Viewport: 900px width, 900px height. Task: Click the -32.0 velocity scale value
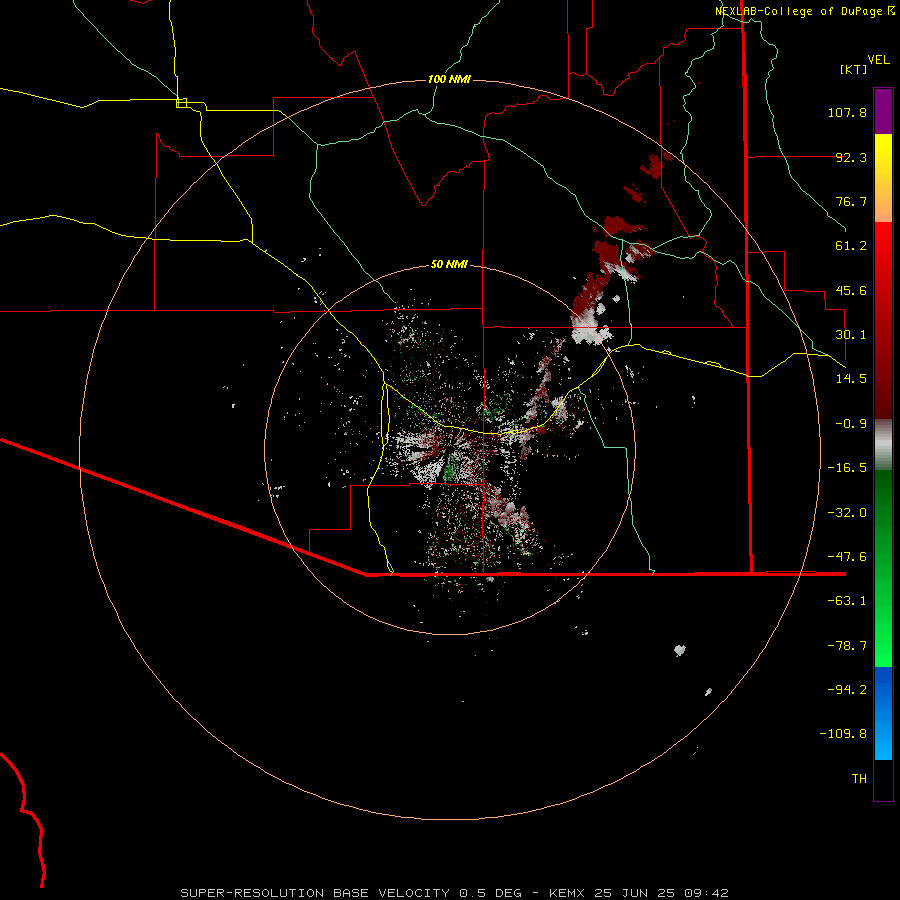click(x=847, y=513)
